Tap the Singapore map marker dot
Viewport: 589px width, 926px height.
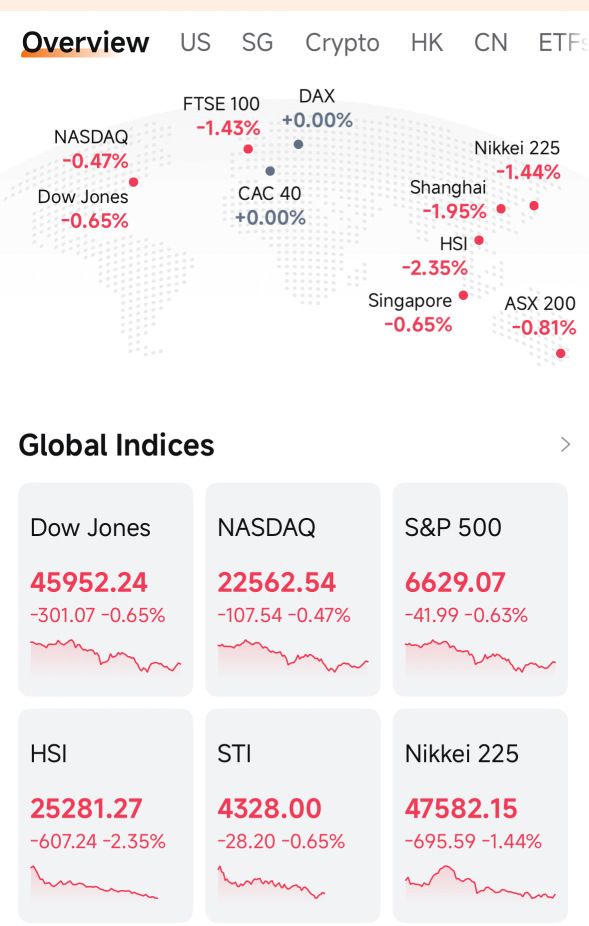463,295
